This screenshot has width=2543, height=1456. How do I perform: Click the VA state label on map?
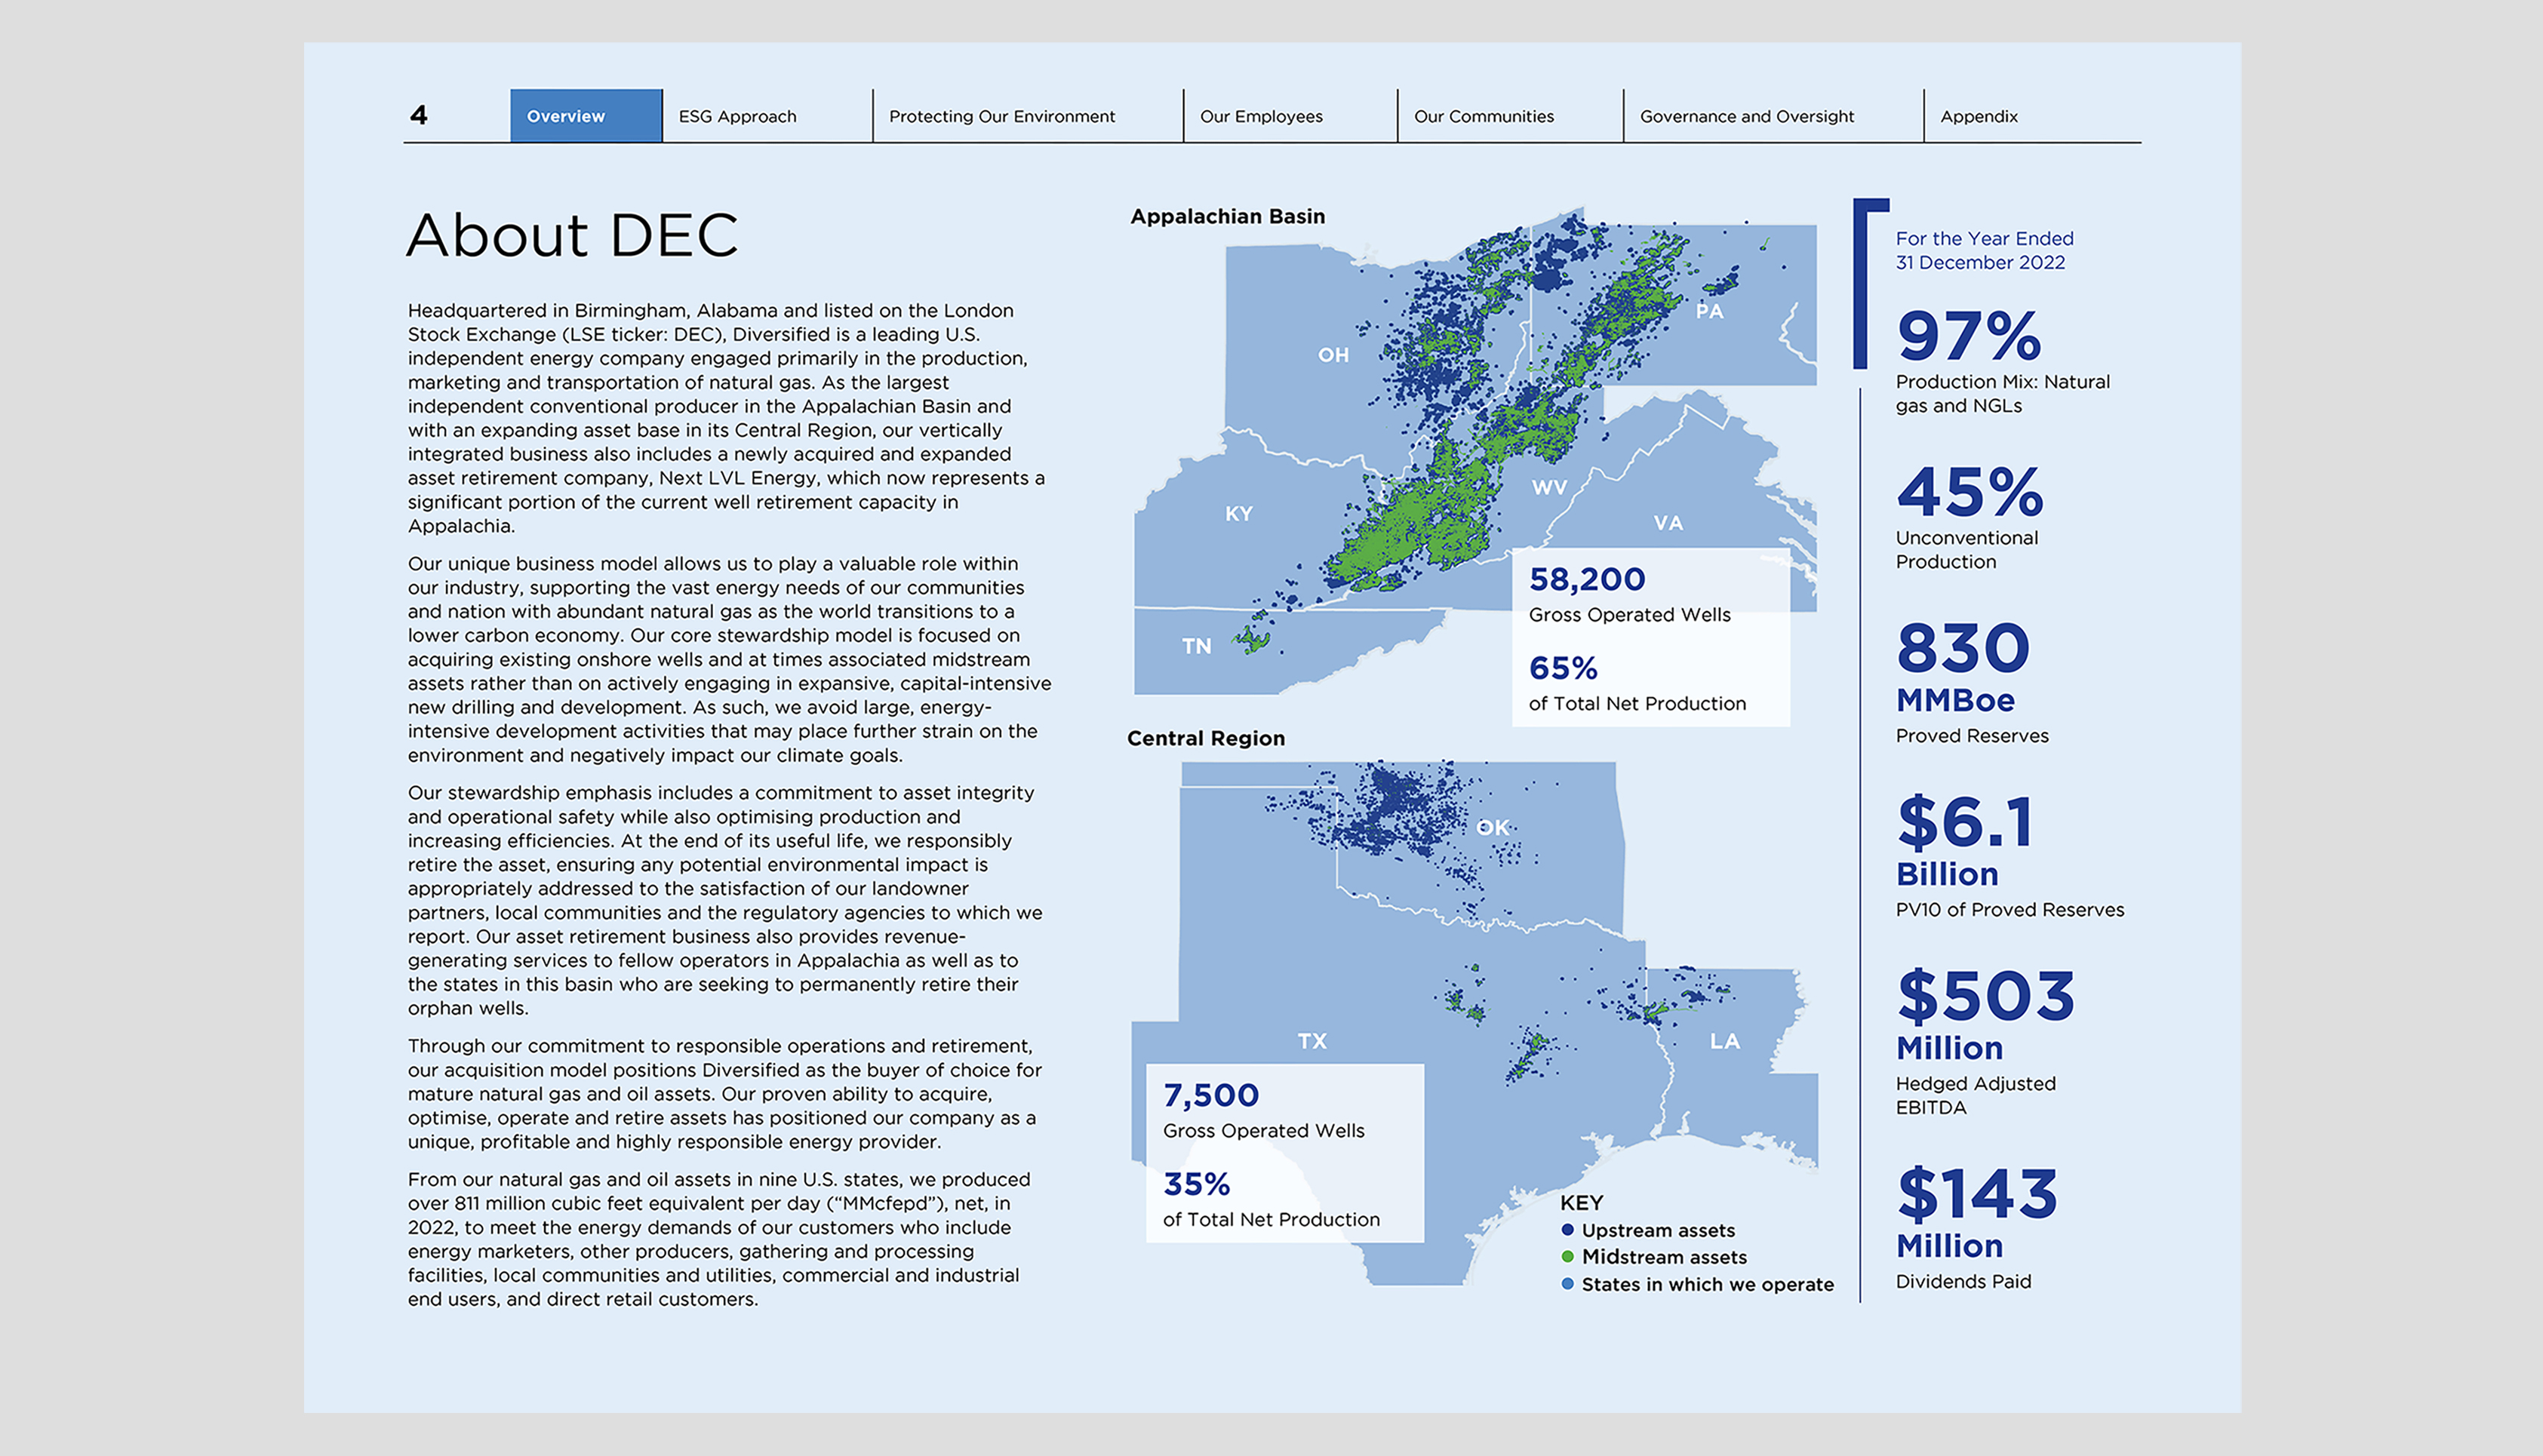1668,523
